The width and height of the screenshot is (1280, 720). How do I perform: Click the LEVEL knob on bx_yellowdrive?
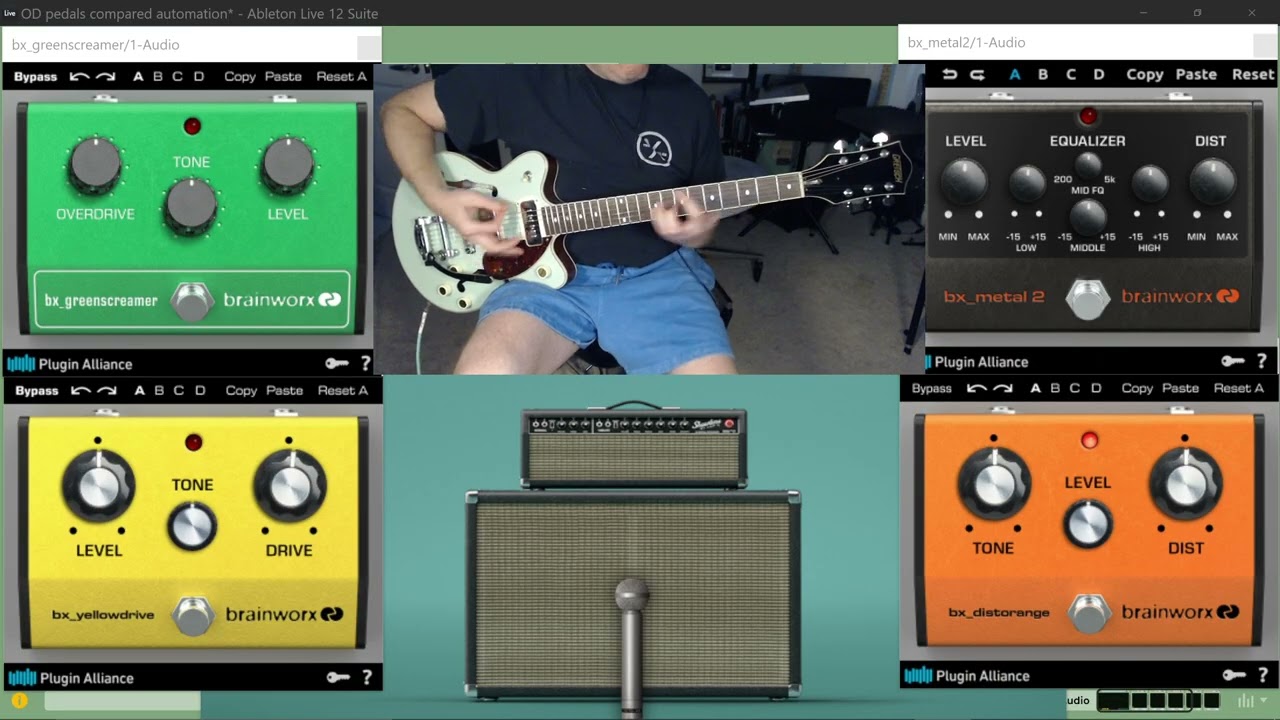pyautogui.click(x=98, y=486)
